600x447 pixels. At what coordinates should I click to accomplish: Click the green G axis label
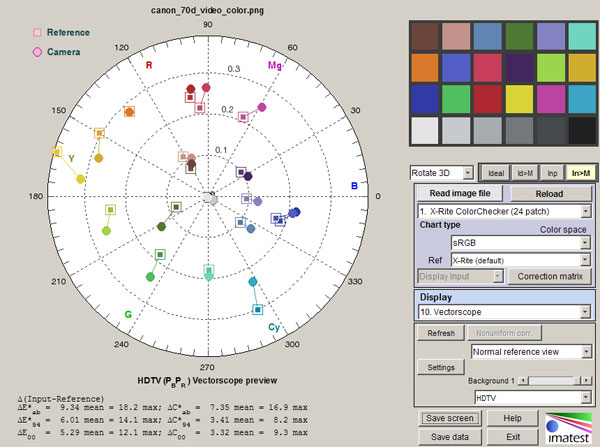point(128,314)
